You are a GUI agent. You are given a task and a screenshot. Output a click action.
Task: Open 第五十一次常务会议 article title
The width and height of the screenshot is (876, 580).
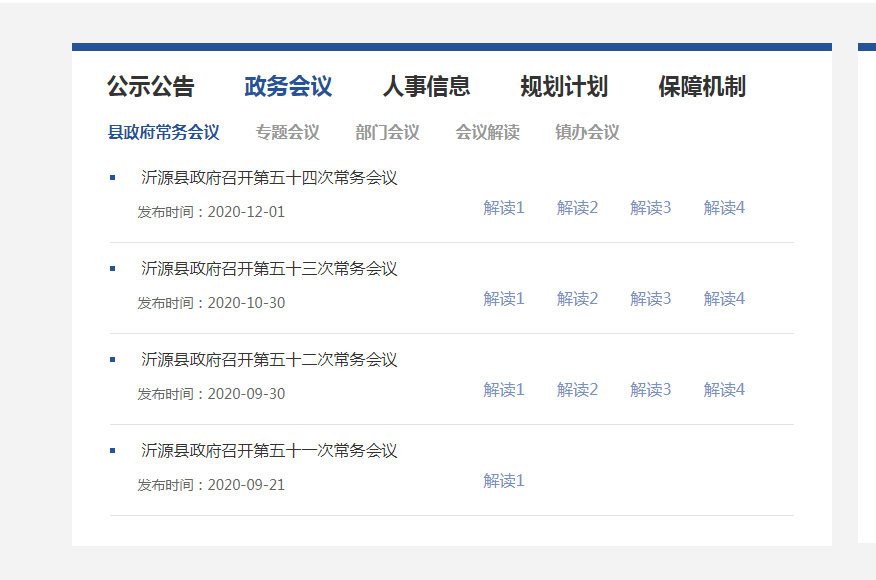pyautogui.click(x=269, y=451)
